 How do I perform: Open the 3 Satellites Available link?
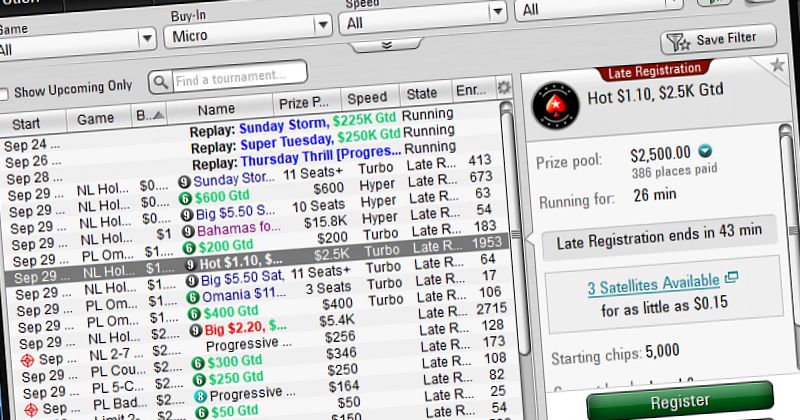click(653, 285)
